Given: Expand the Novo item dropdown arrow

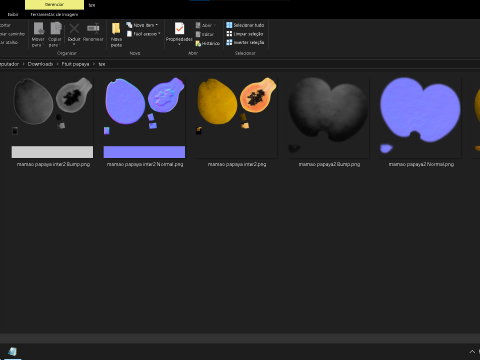Looking at the screenshot, I should point(157,25).
